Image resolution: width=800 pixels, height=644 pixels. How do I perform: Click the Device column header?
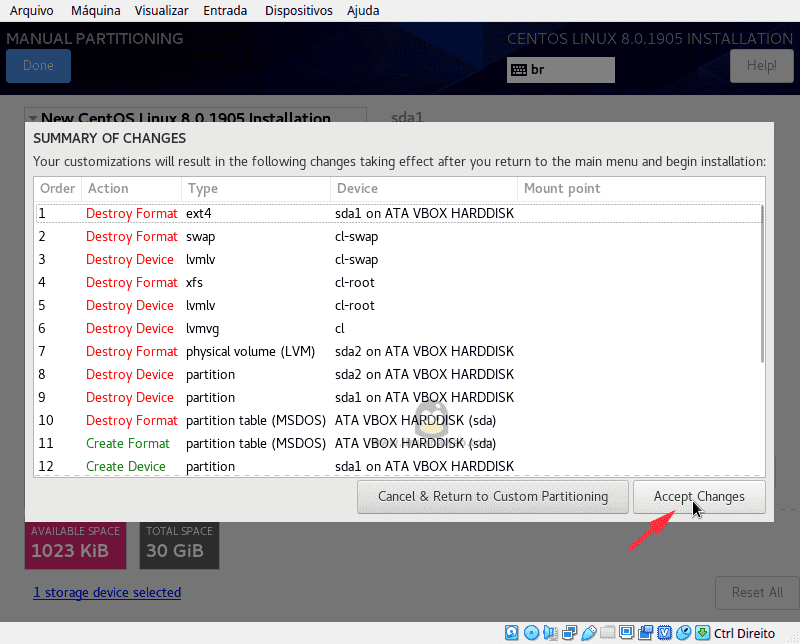423,189
